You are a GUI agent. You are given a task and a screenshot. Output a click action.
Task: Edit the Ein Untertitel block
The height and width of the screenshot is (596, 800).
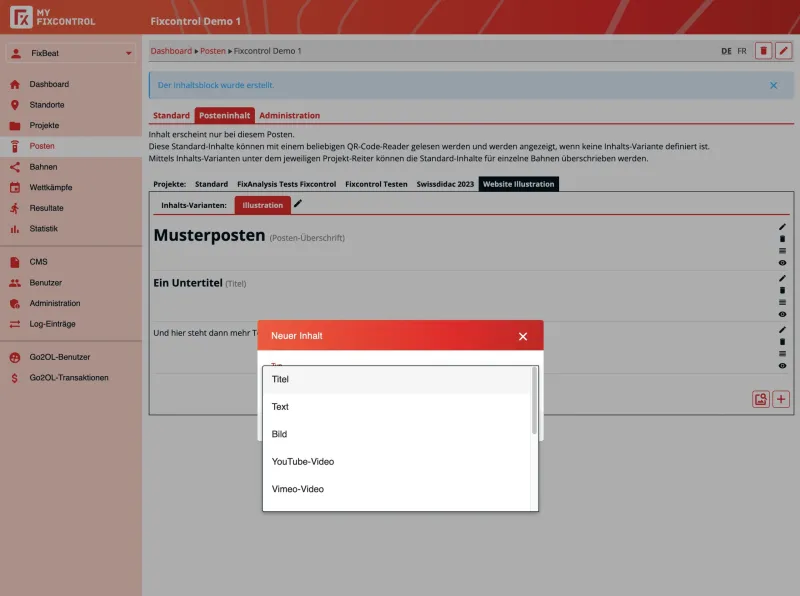point(782,278)
